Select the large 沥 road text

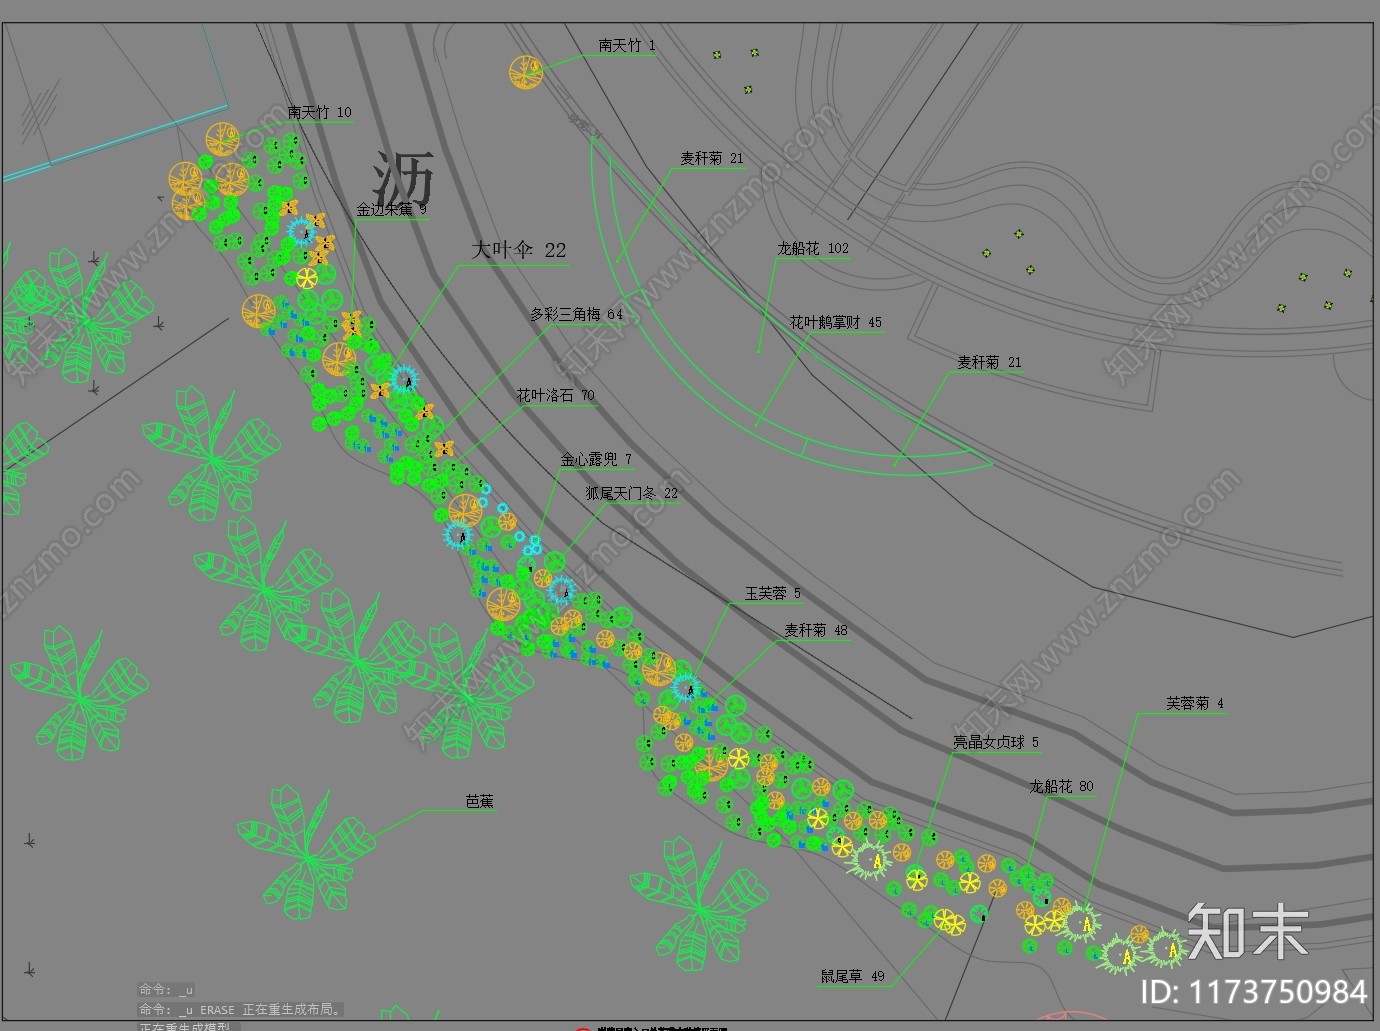(x=403, y=180)
